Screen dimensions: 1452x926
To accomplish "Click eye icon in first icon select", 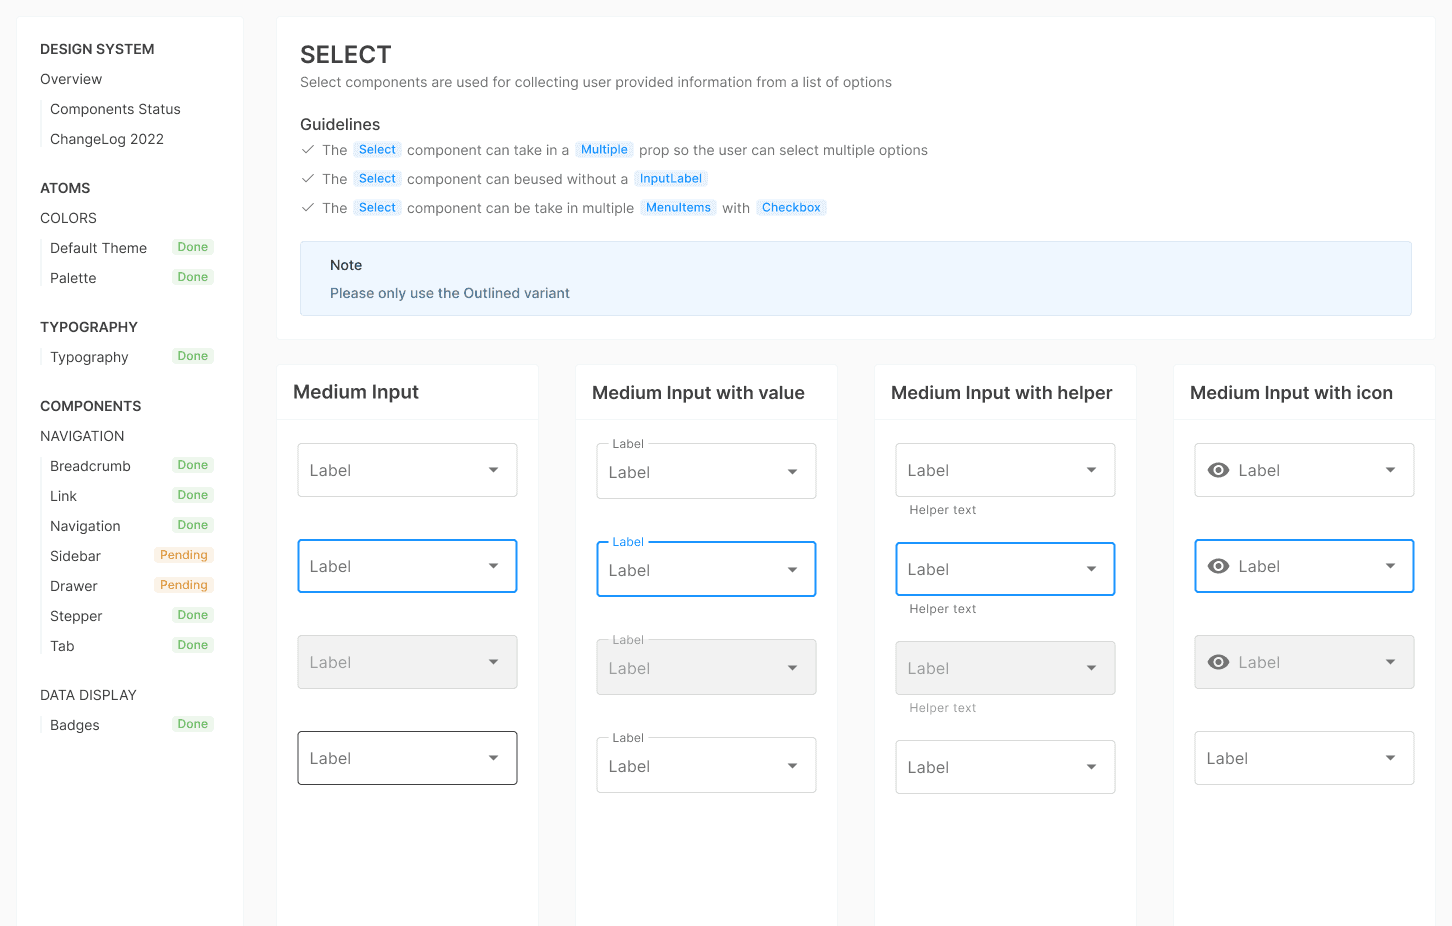I will [x=1218, y=470].
